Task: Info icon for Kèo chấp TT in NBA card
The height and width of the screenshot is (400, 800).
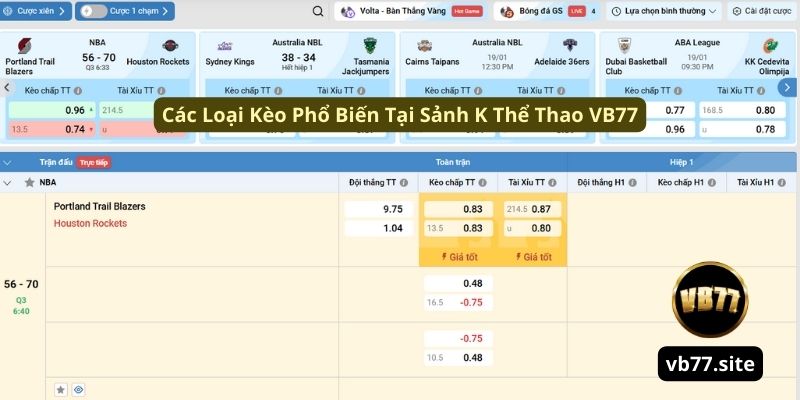Action: [x=78, y=91]
